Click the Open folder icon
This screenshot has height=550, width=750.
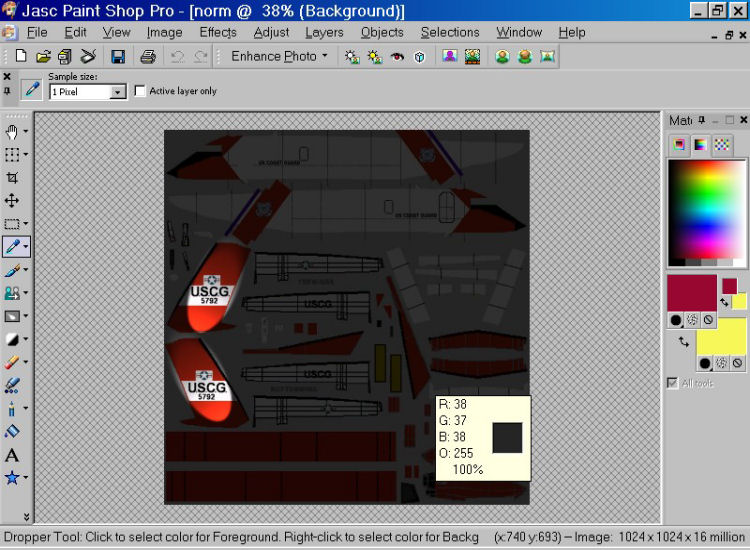pyautogui.click(x=43, y=56)
